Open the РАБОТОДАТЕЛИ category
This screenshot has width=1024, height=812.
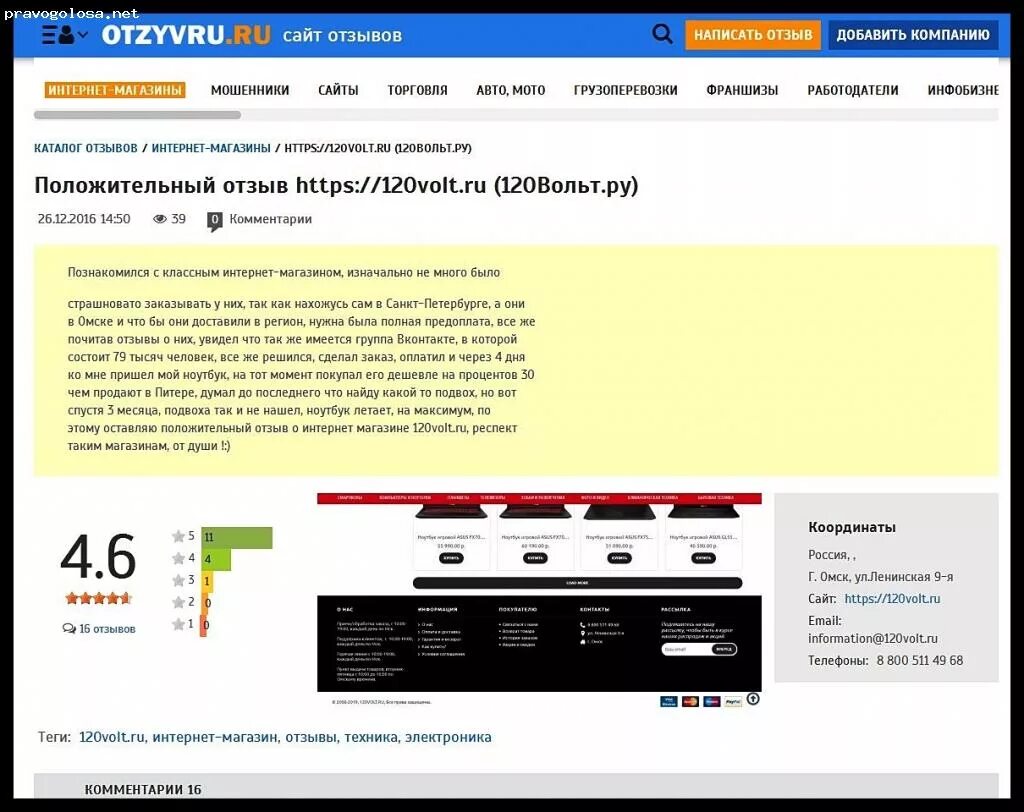tap(853, 90)
